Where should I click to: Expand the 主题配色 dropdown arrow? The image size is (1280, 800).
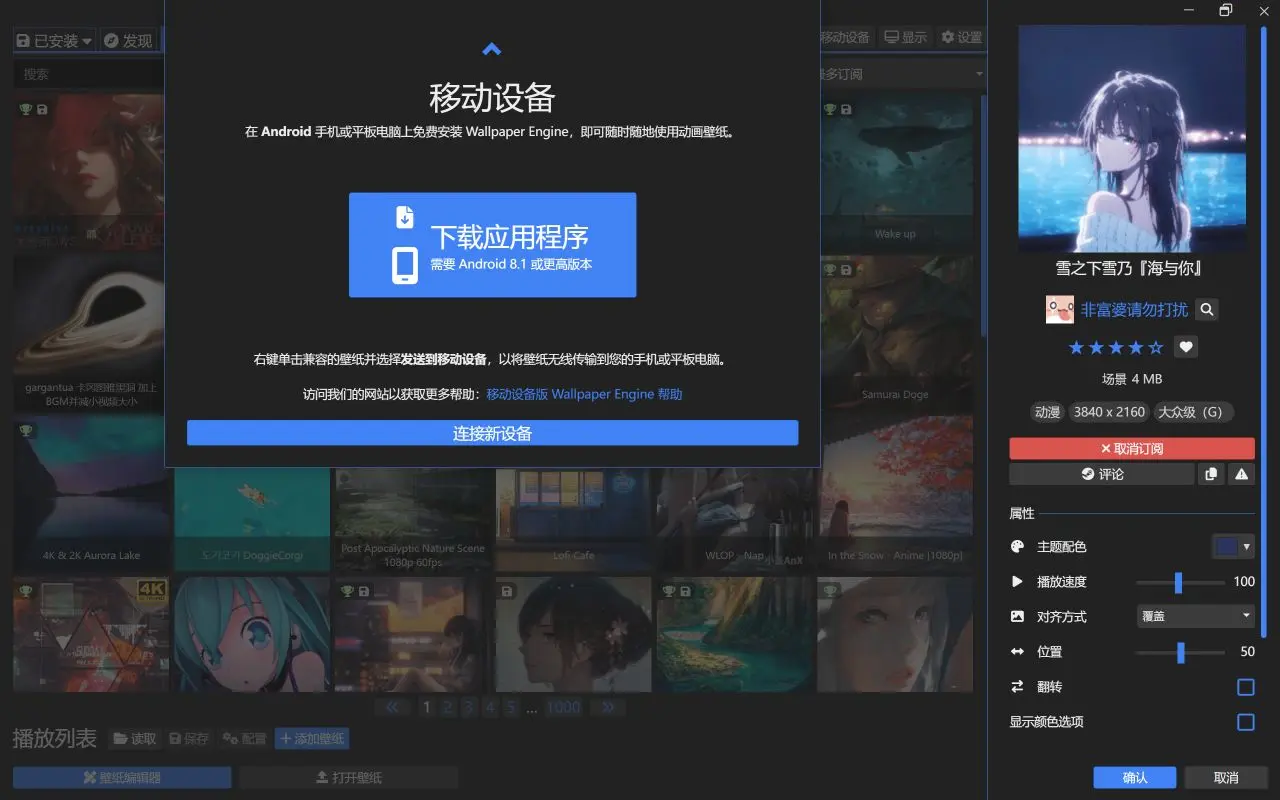click(x=1247, y=547)
